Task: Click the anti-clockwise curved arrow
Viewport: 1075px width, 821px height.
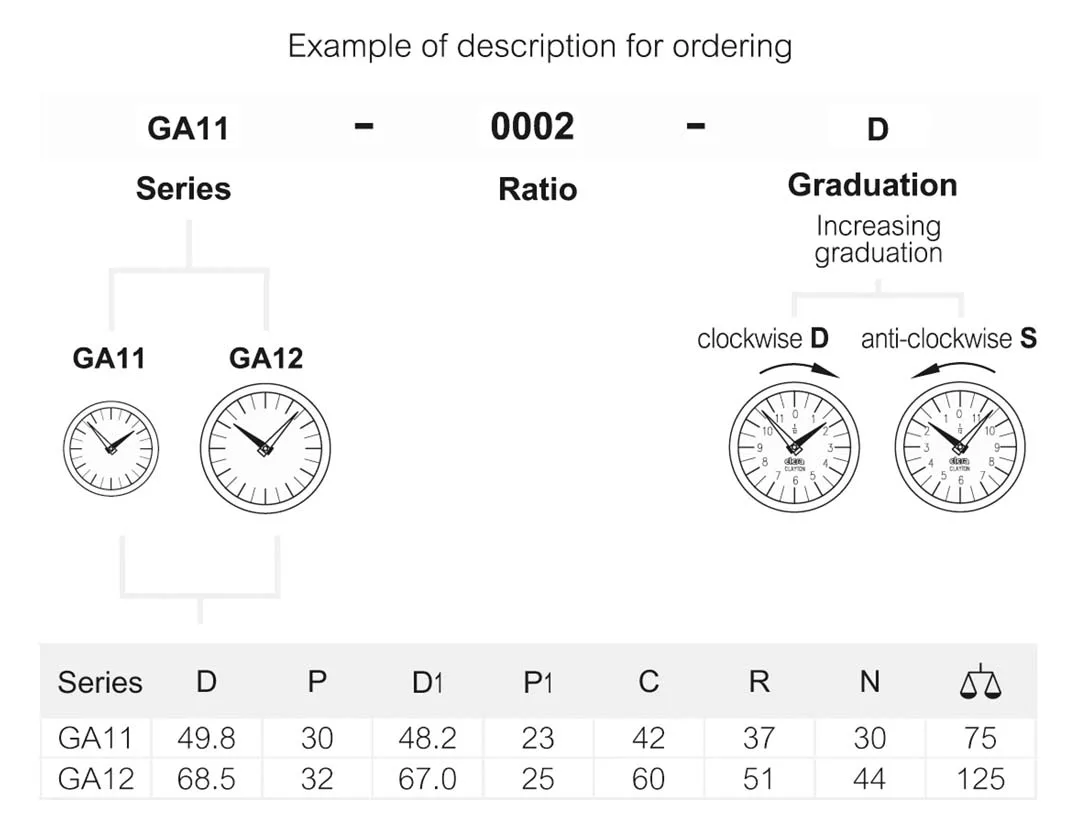Action: click(x=953, y=371)
